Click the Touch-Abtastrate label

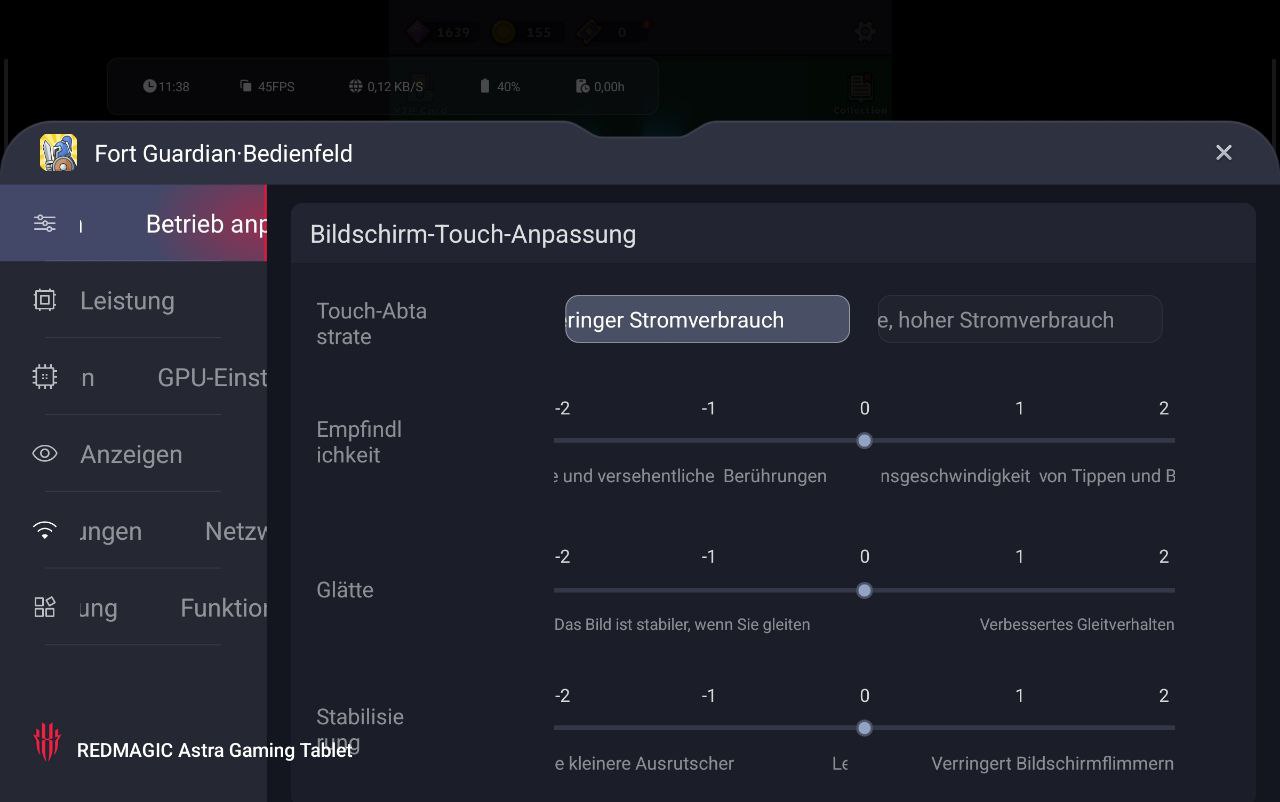[x=371, y=323]
